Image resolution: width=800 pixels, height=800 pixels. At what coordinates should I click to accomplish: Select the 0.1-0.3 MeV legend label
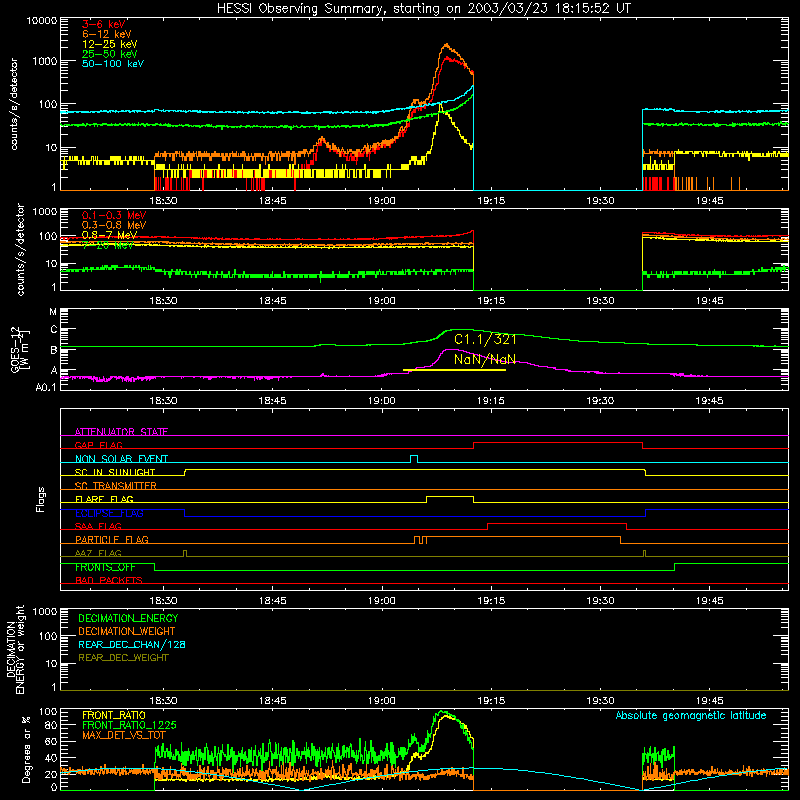pyautogui.click(x=114, y=215)
